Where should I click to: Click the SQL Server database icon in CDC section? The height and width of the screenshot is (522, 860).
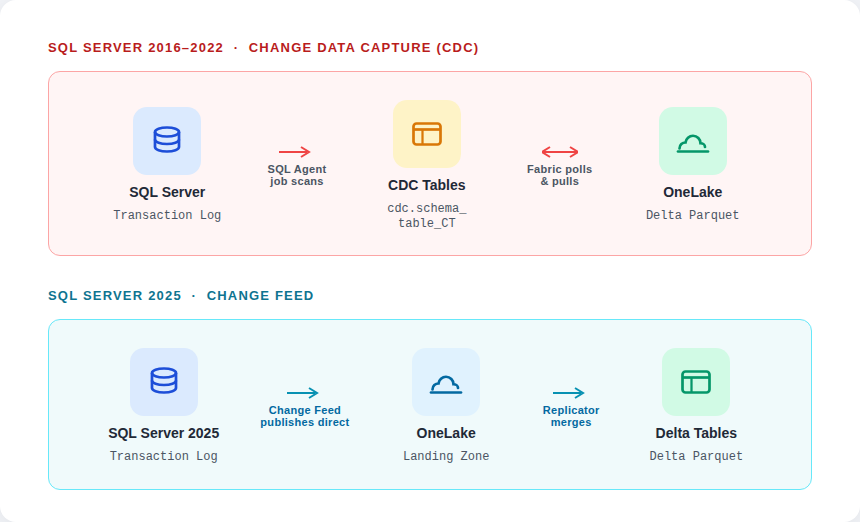click(x=167, y=140)
